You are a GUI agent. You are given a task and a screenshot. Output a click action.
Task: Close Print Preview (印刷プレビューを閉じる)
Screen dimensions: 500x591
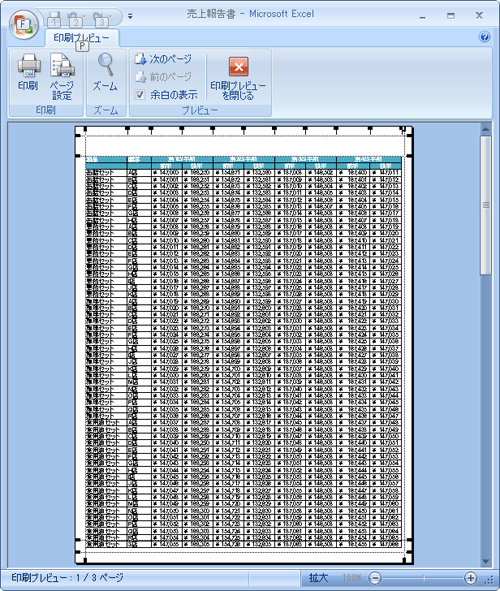238,78
